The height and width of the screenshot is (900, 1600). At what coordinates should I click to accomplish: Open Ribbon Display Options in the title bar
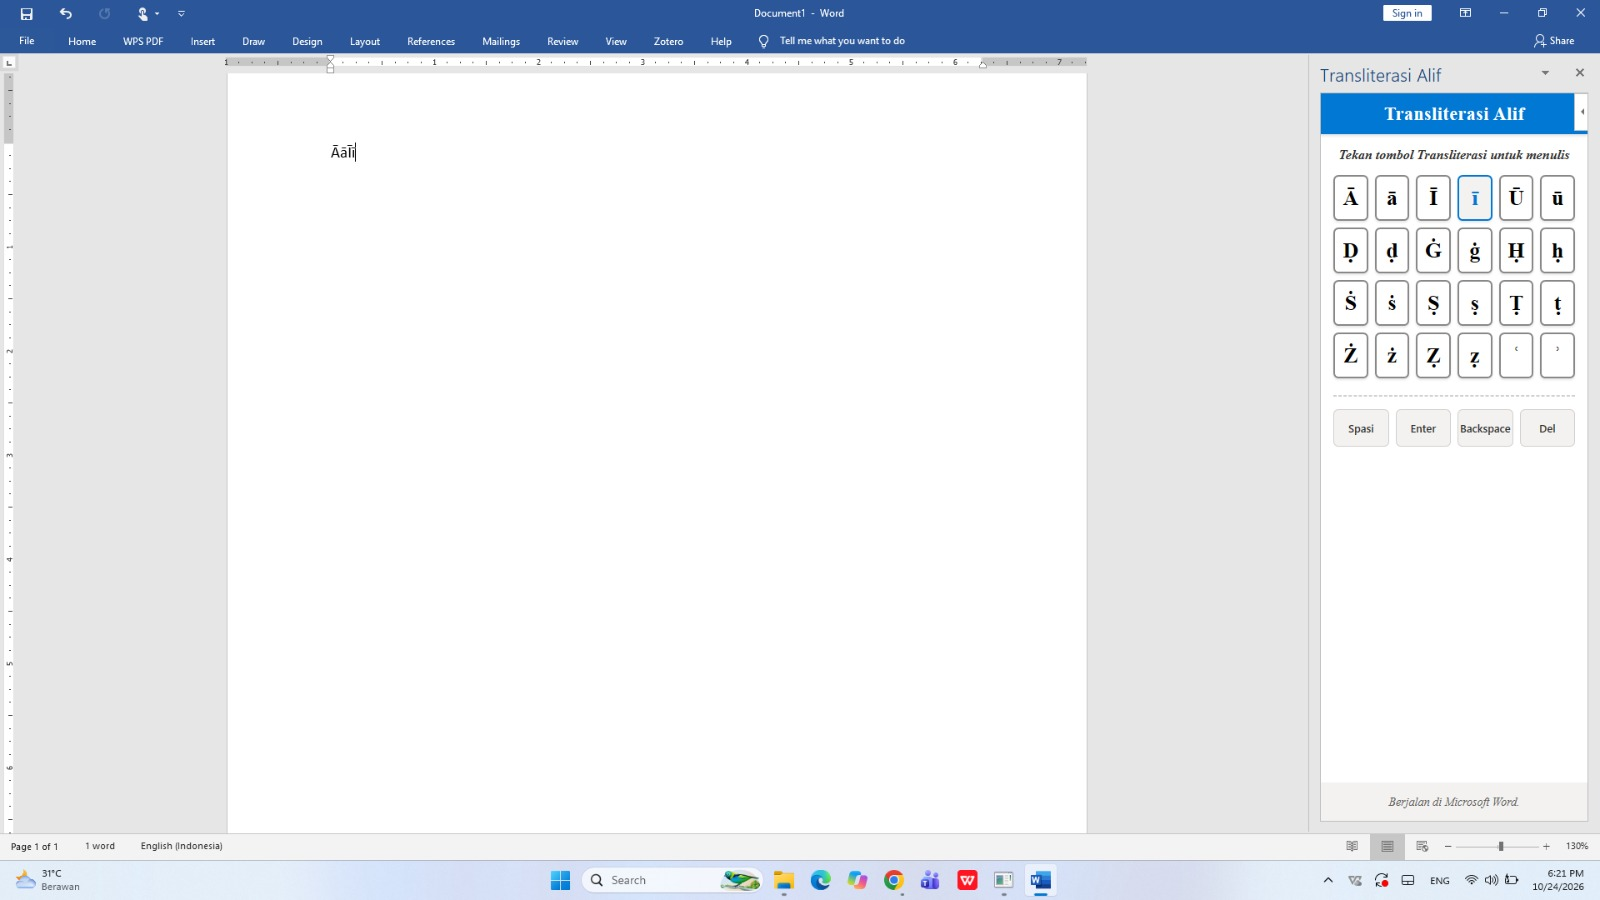click(x=1465, y=13)
